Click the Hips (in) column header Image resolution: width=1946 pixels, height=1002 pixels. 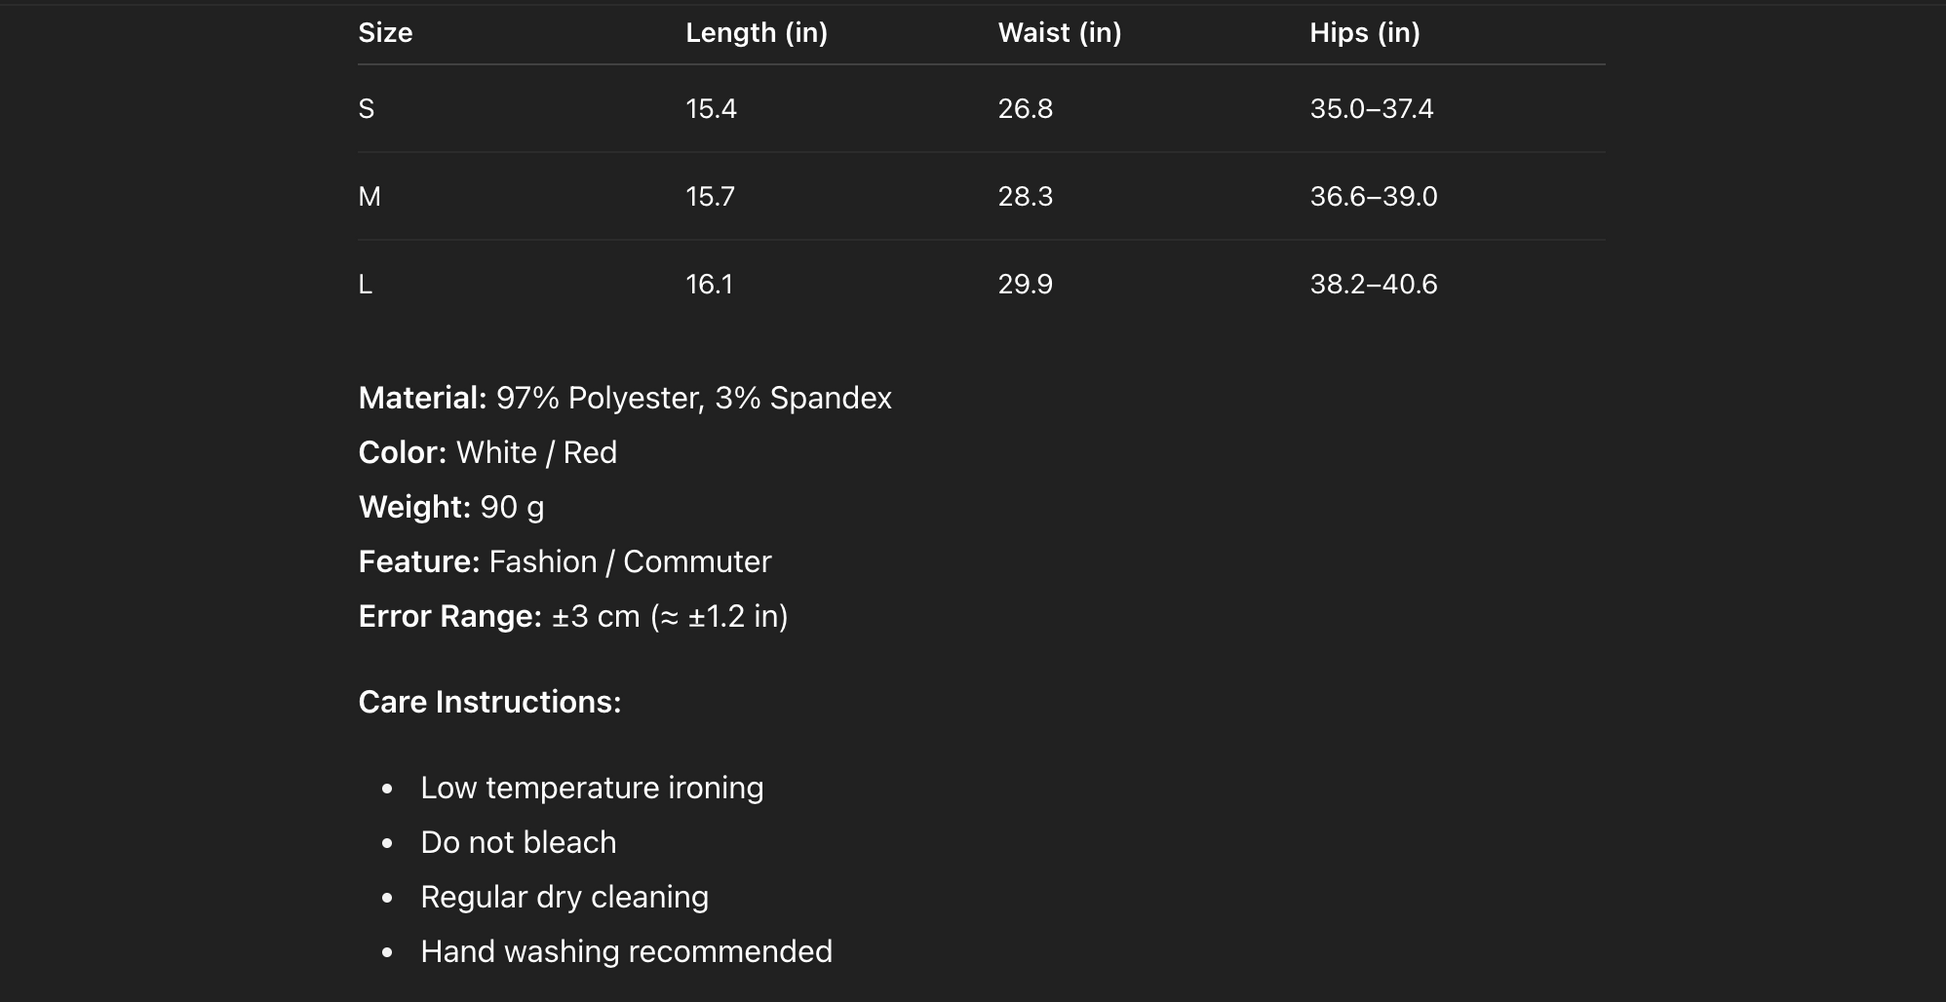pos(1364,33)
